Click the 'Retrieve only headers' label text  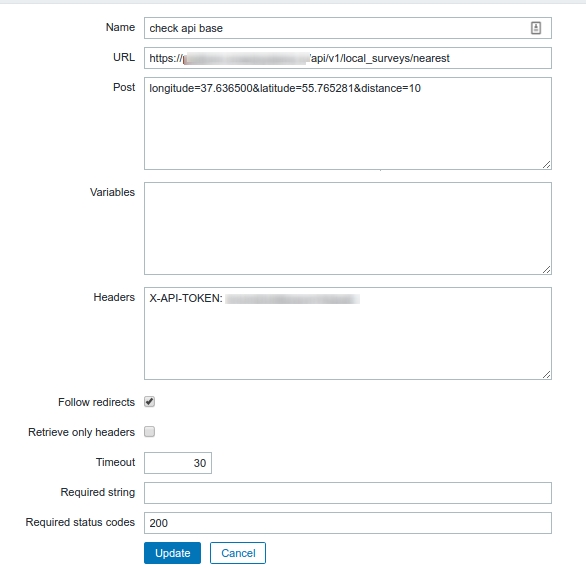click(81, 432)
